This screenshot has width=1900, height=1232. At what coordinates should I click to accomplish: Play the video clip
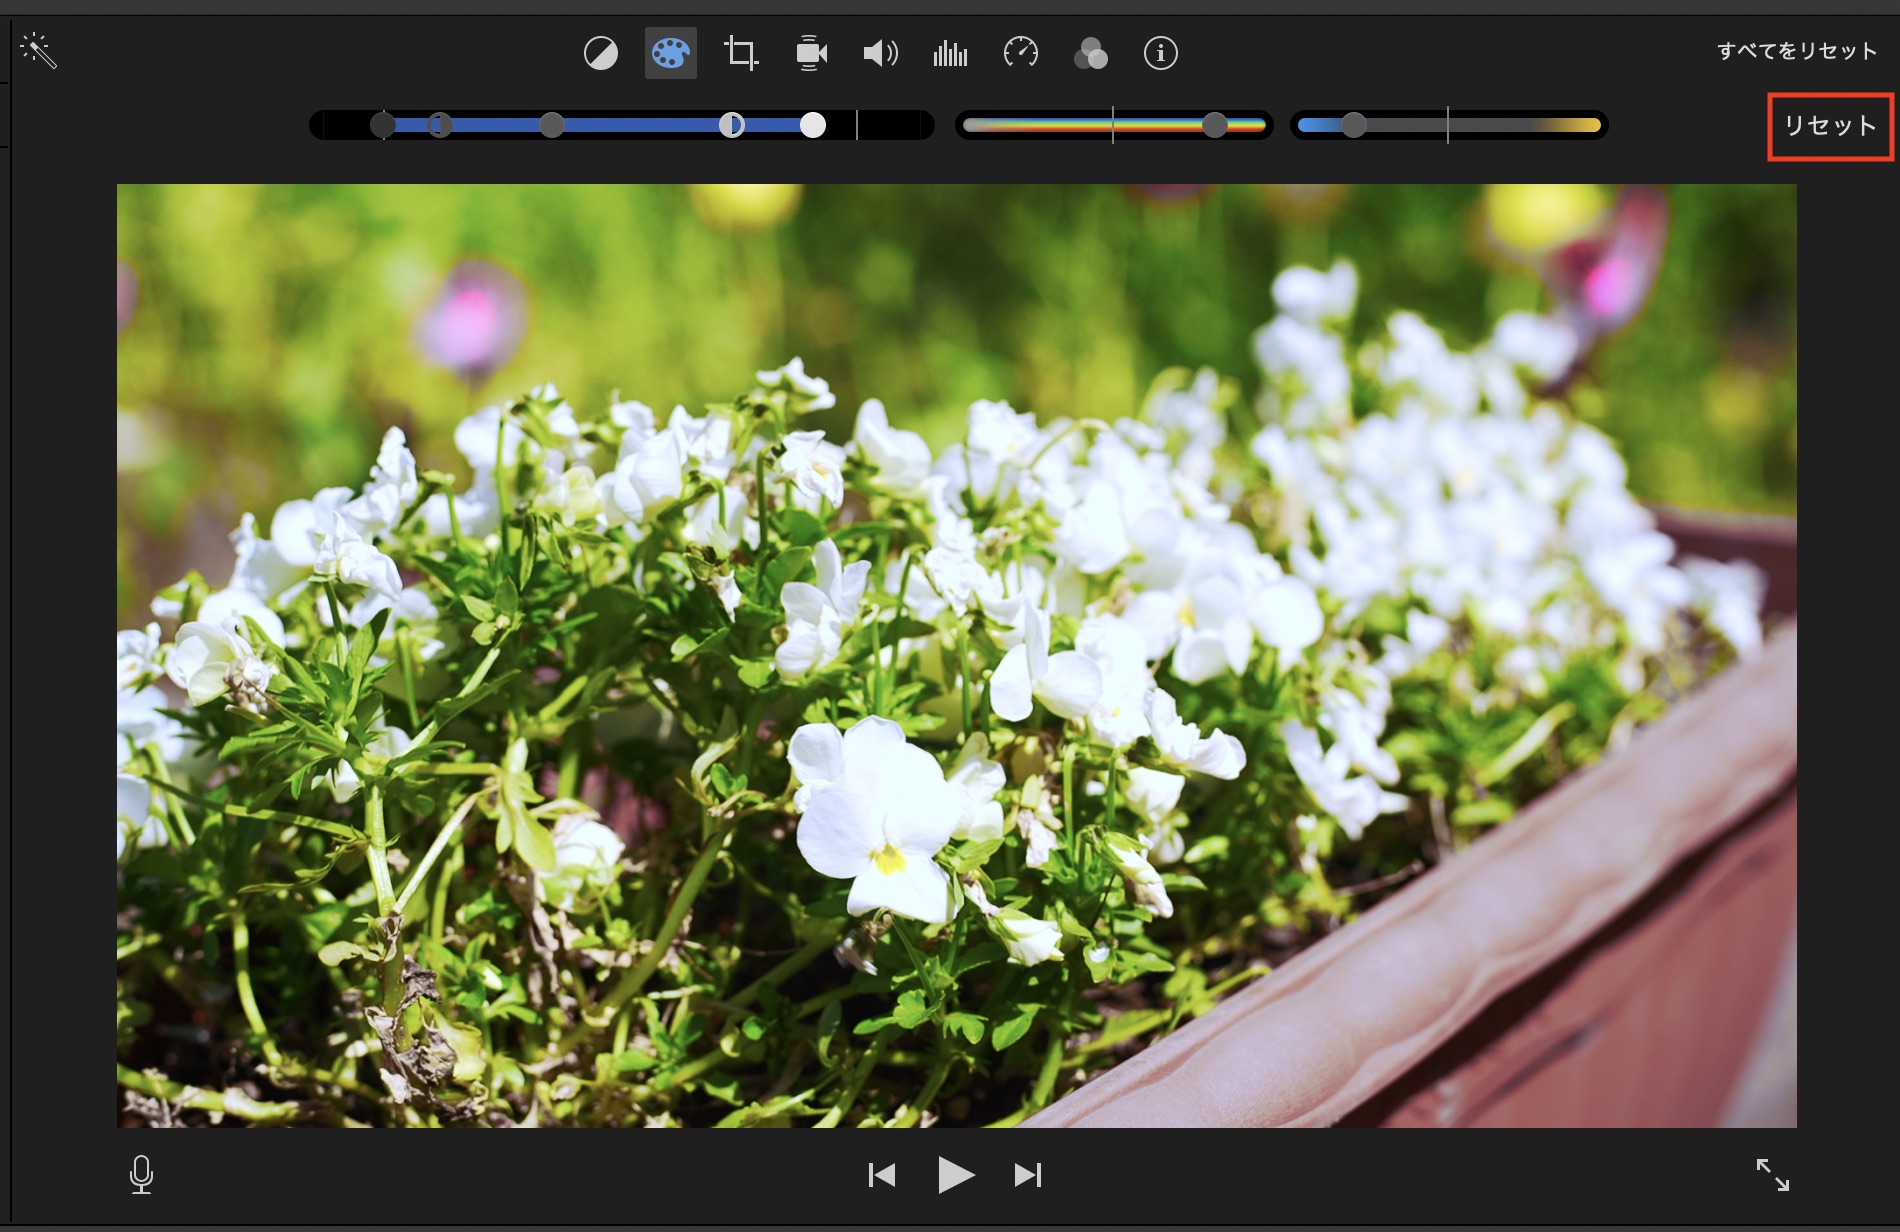[955, 1175]
